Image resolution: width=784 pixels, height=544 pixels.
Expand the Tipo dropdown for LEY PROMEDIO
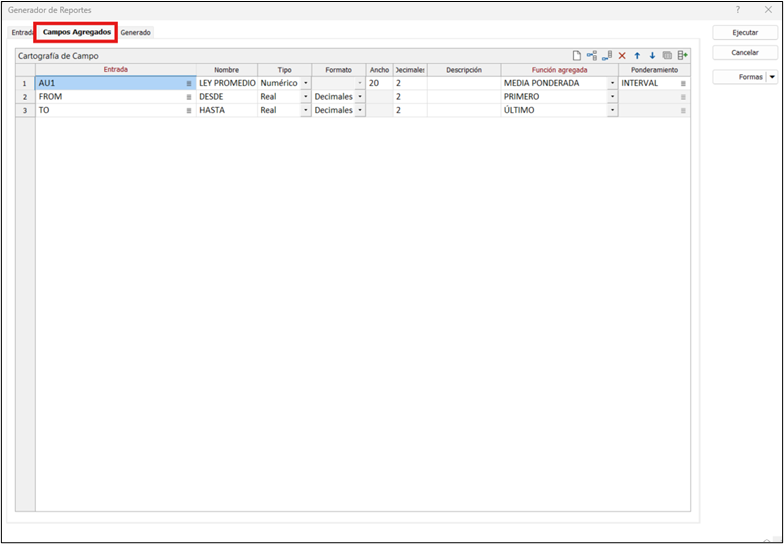click(x=306, y=83)
